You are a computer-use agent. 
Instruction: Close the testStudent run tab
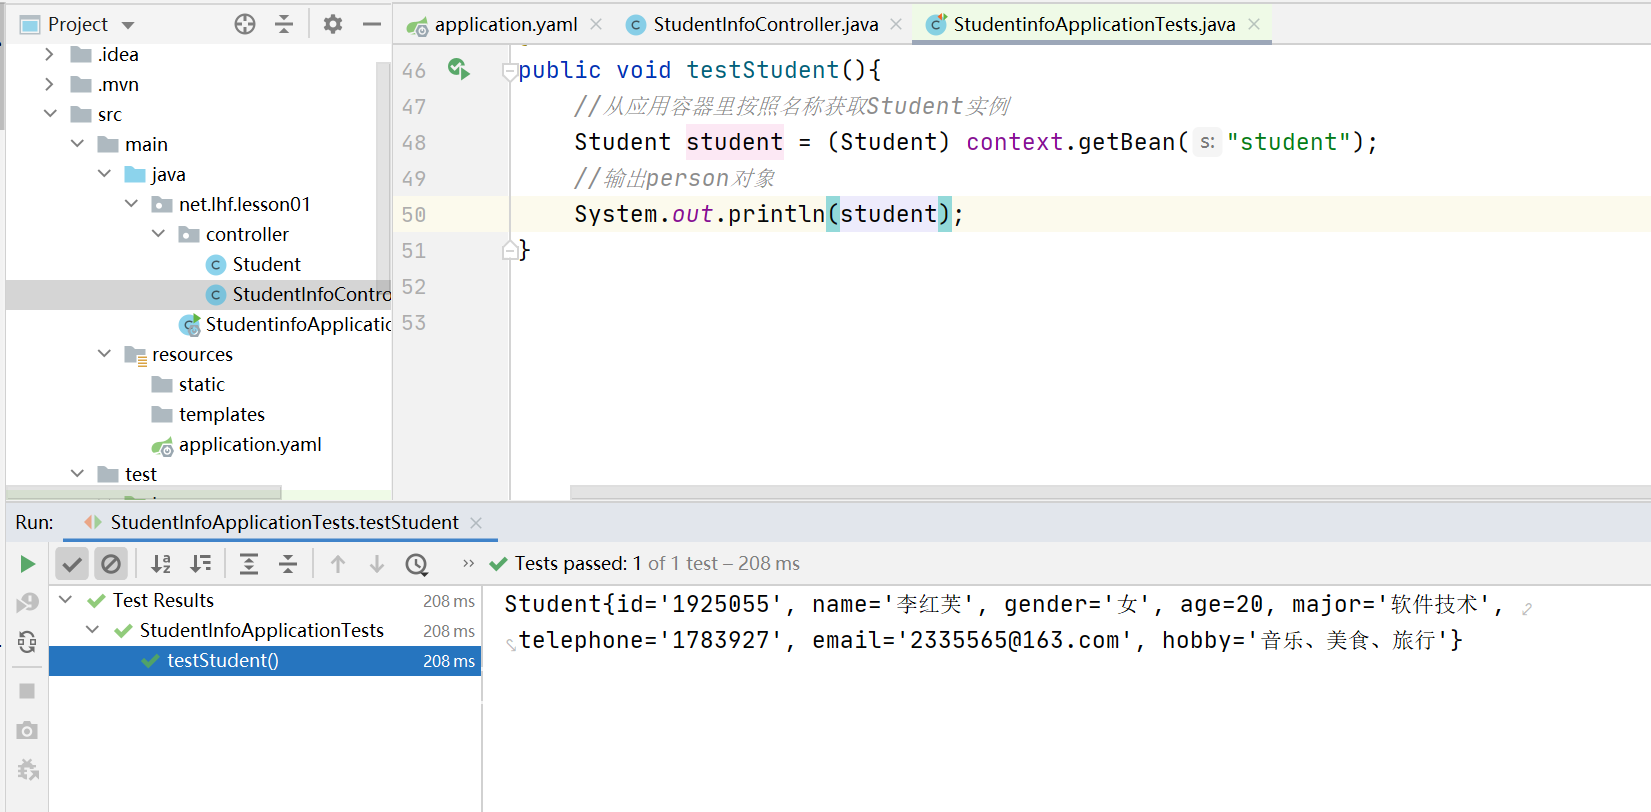coord(476,523)
